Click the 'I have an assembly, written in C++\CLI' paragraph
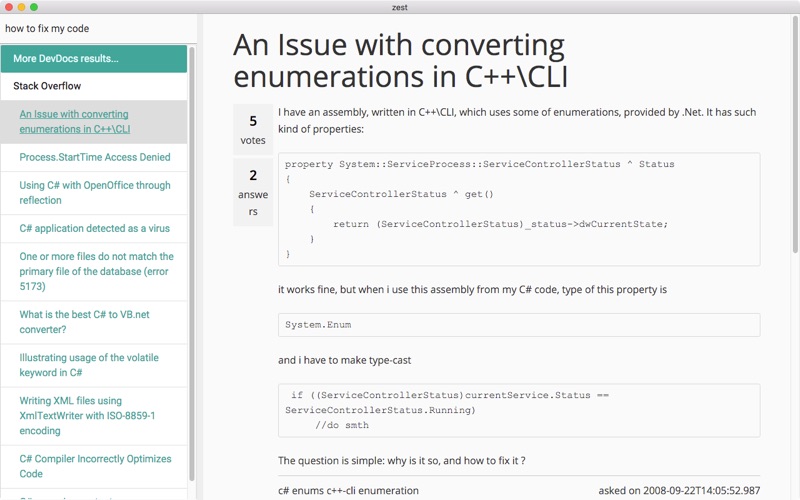800x500 pixels. point(517,120)
